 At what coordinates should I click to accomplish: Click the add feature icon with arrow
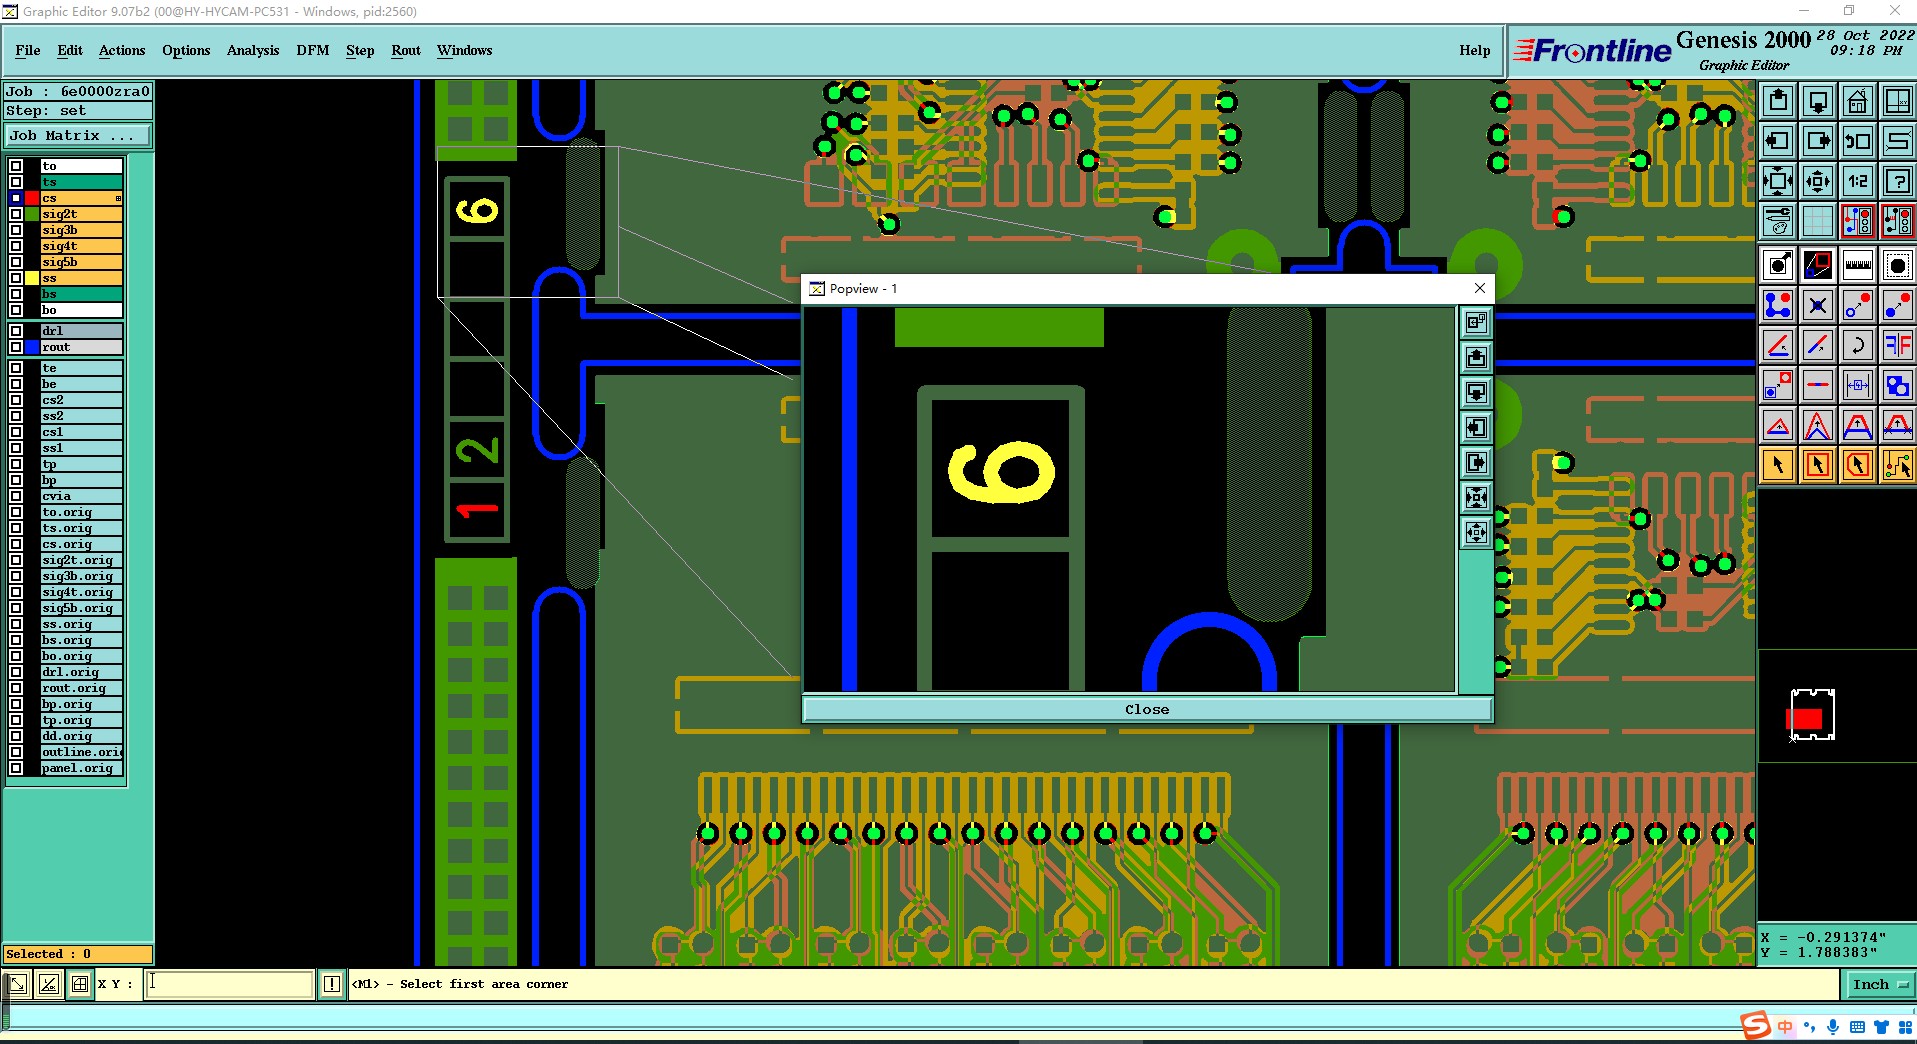tap(1778, 265)
